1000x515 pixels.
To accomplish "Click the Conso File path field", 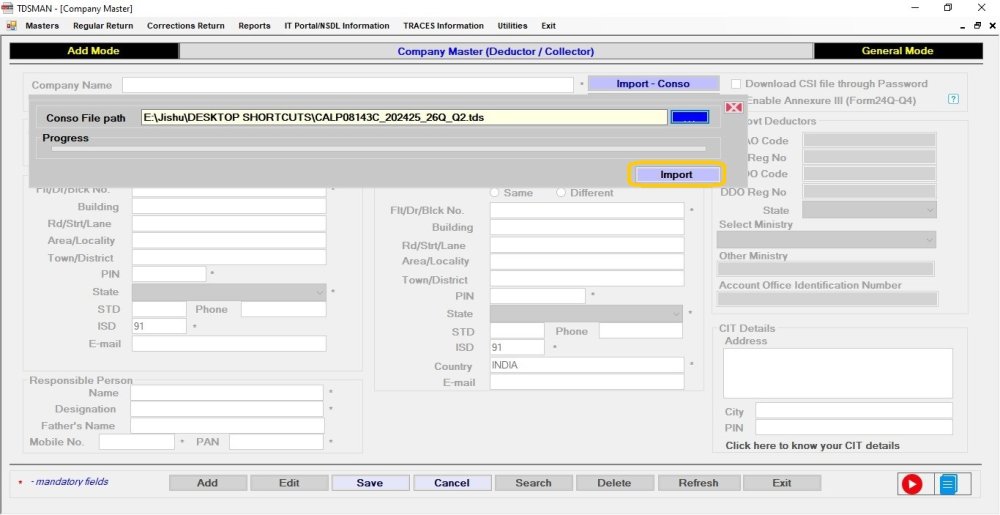I will pos(404,117).
